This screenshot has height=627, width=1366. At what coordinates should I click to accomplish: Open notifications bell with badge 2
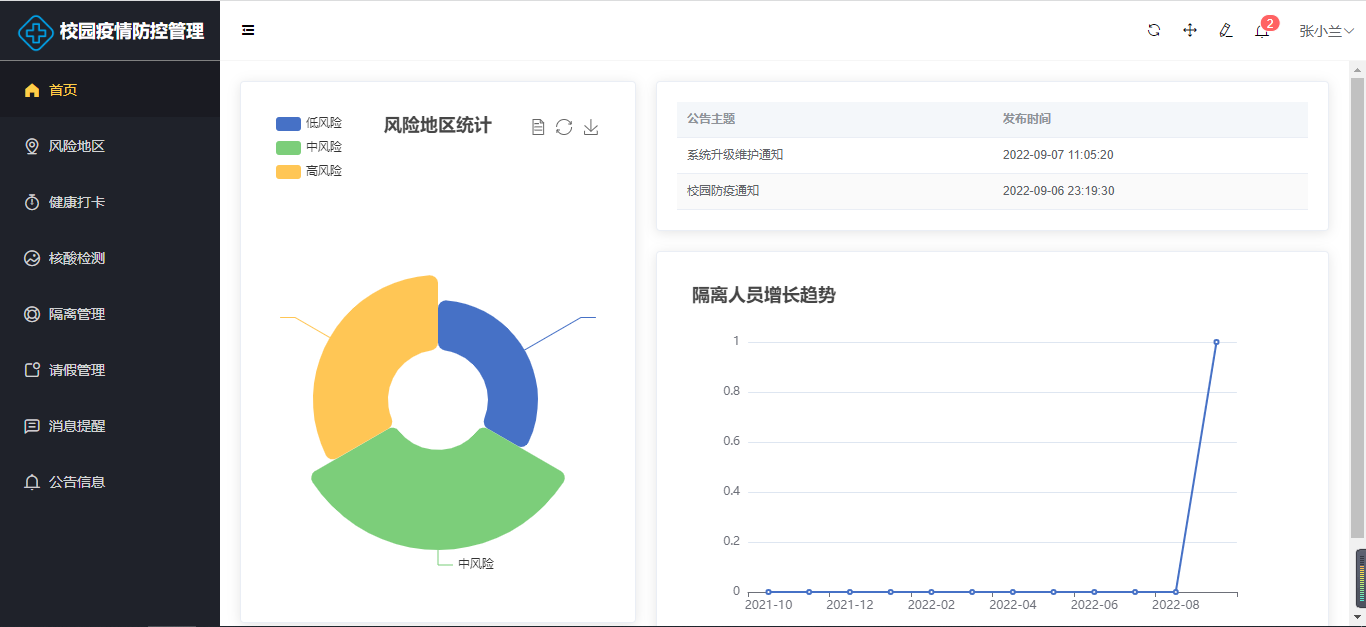[x=1262, y=31]
